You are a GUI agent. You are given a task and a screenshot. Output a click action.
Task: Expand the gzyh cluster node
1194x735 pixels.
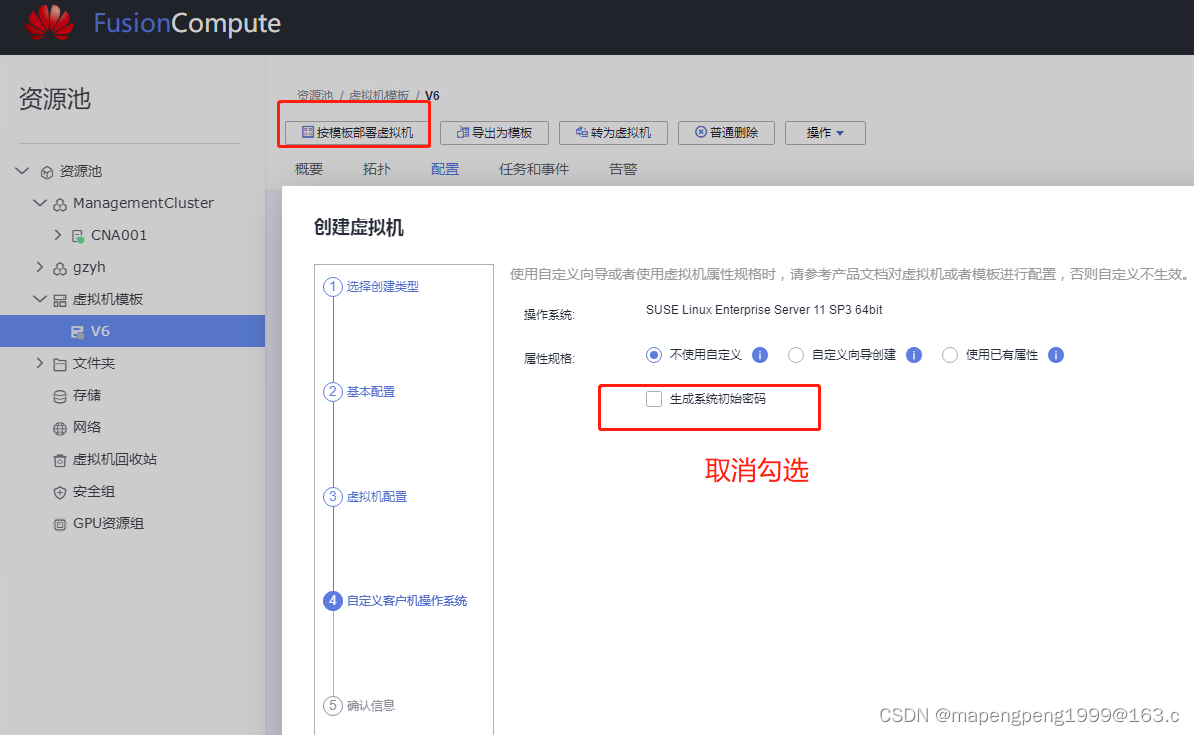click(x=40, y=267)
